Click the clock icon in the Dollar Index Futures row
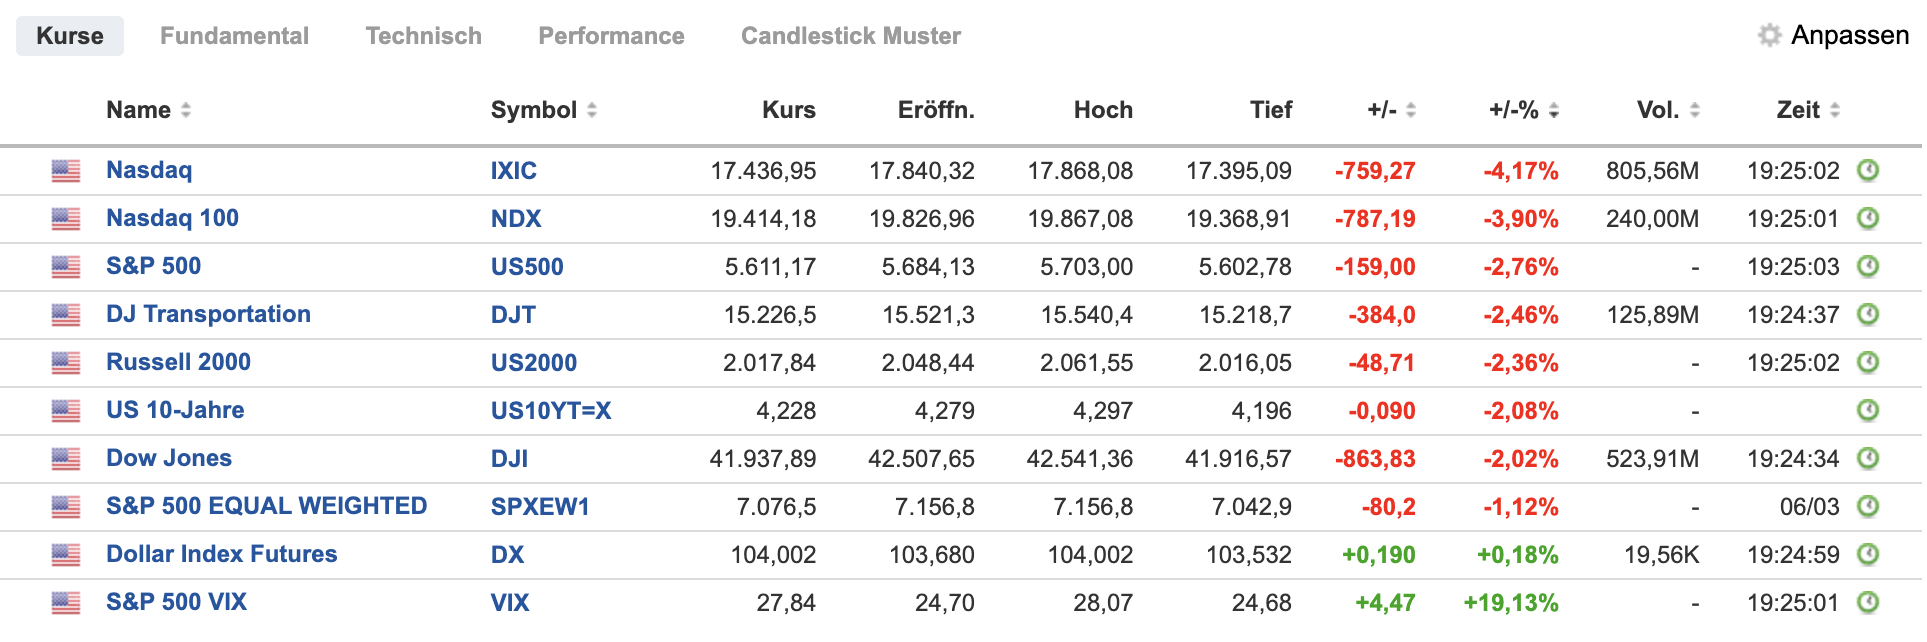The image size is (1927, 642). point(1868,554)
